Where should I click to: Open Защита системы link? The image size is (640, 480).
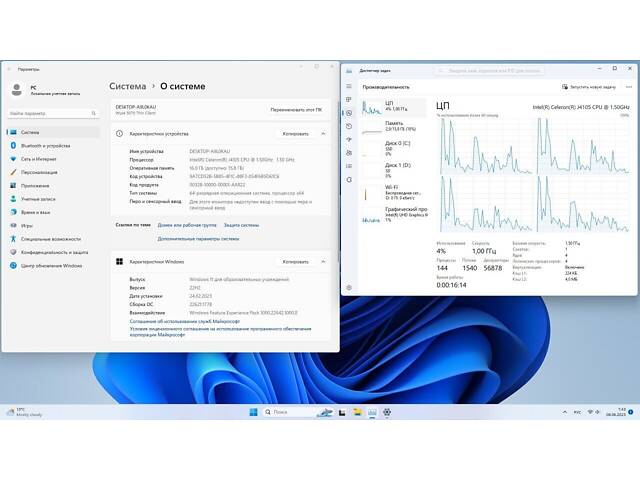pos(241,225)
